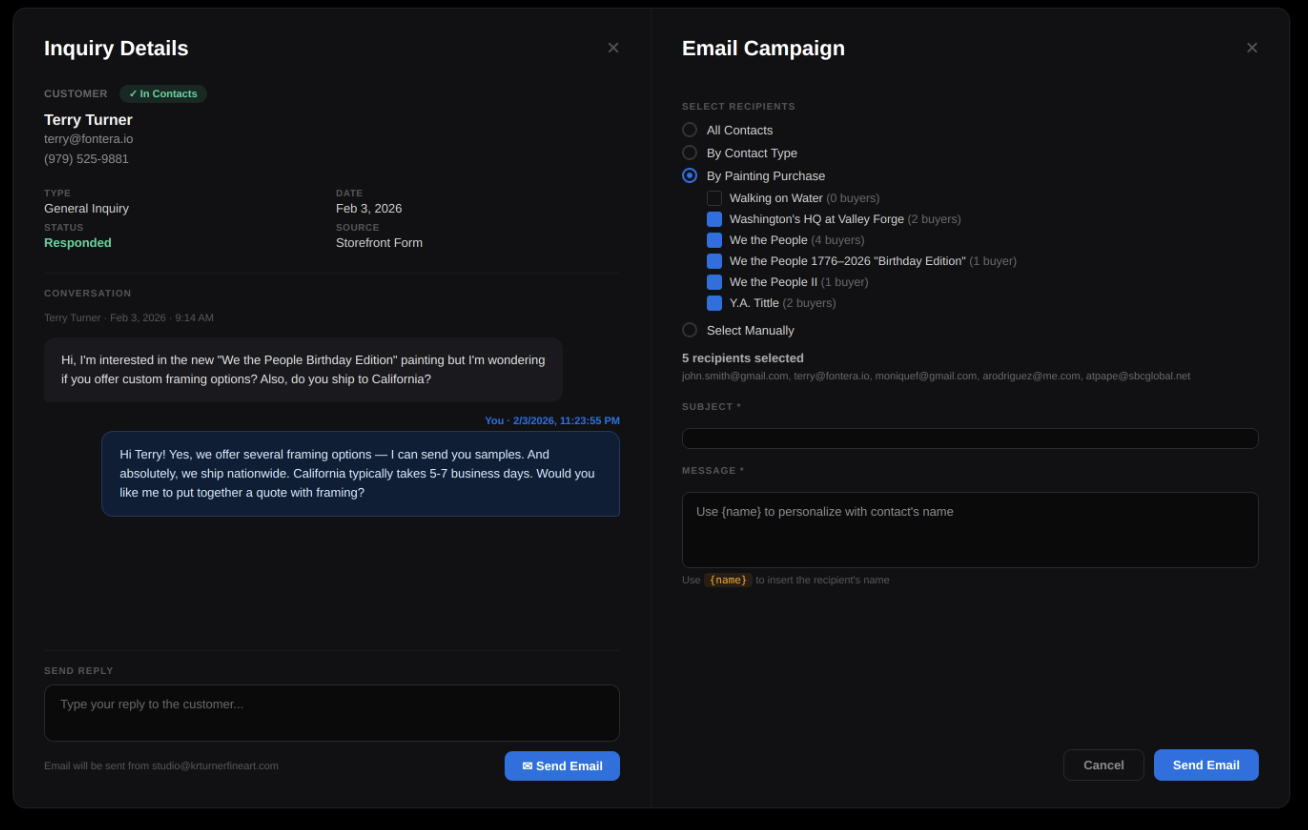Click the Responded status value
The width and height of the screenshot is (1308, 830).
(x=78, y=243)
